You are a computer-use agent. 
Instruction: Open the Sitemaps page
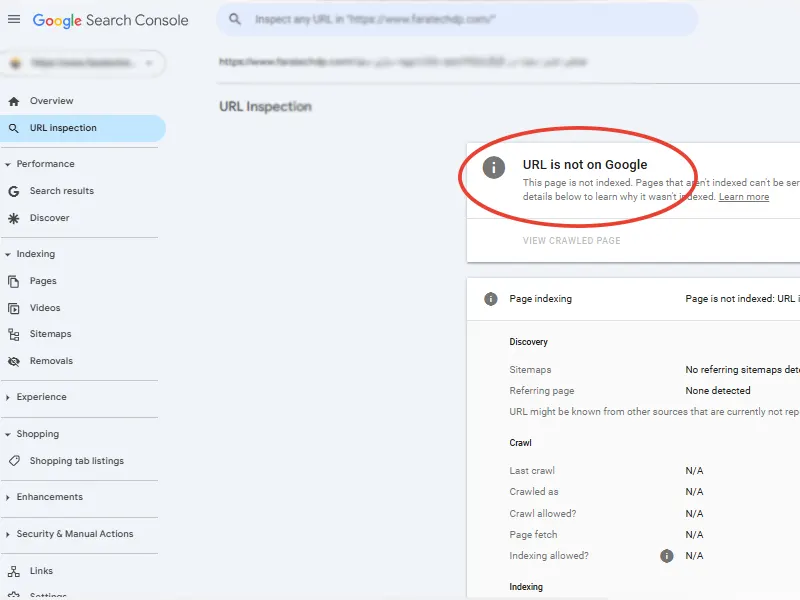click(x=51, y=334)
